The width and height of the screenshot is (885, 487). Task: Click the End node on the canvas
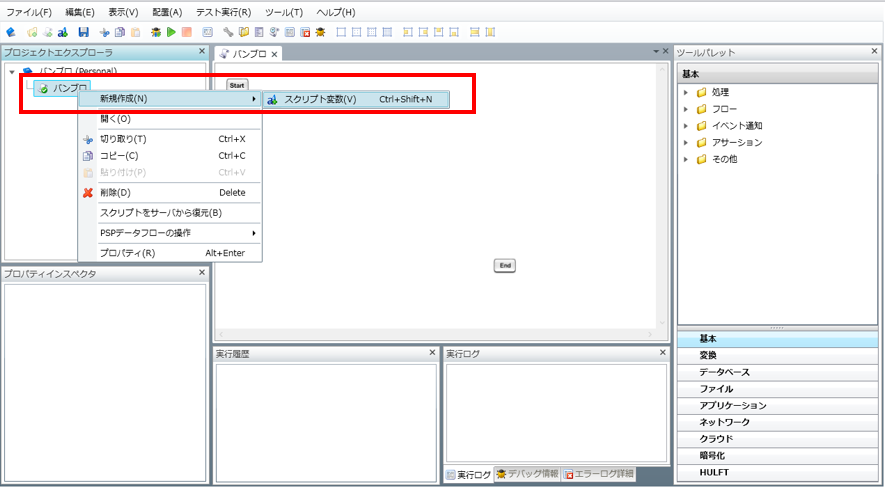tap(505, 265)
